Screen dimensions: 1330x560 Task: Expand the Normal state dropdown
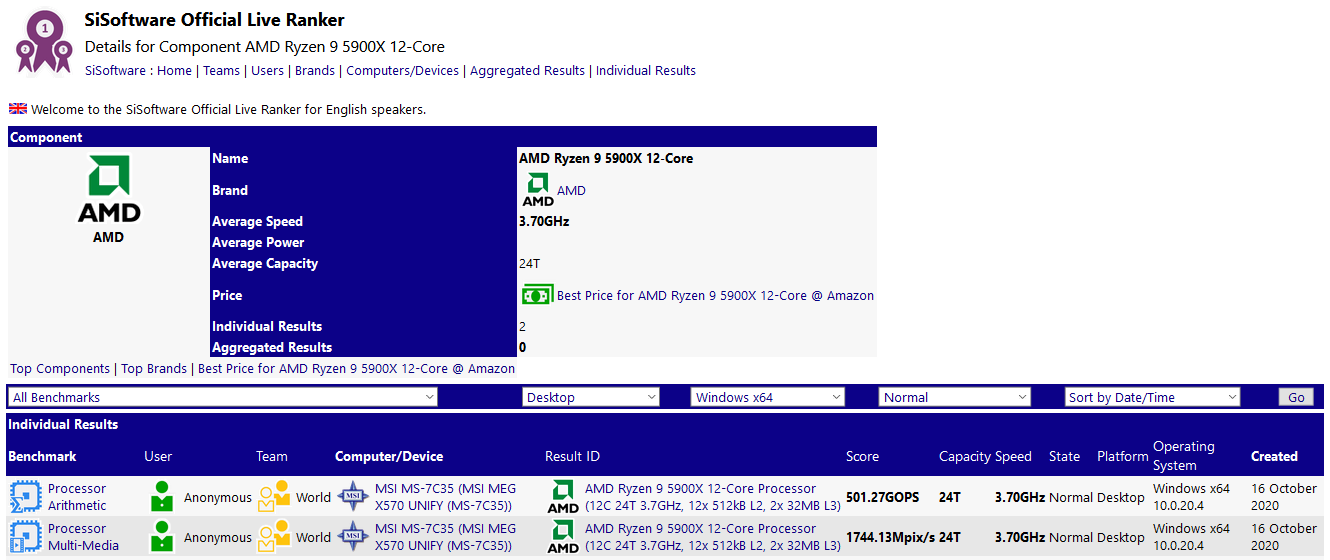tap(954, 397)
